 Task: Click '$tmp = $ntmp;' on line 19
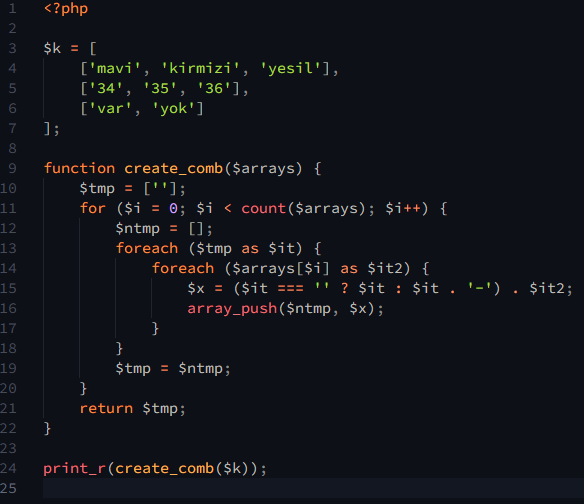tap(173, 369)
